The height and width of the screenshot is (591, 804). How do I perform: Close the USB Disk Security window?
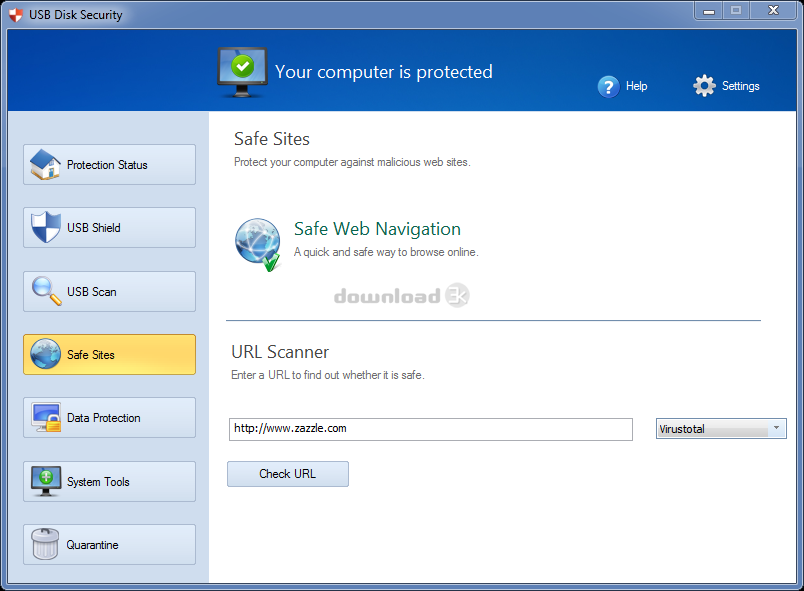pyautogui.click(x=774, y=11)
